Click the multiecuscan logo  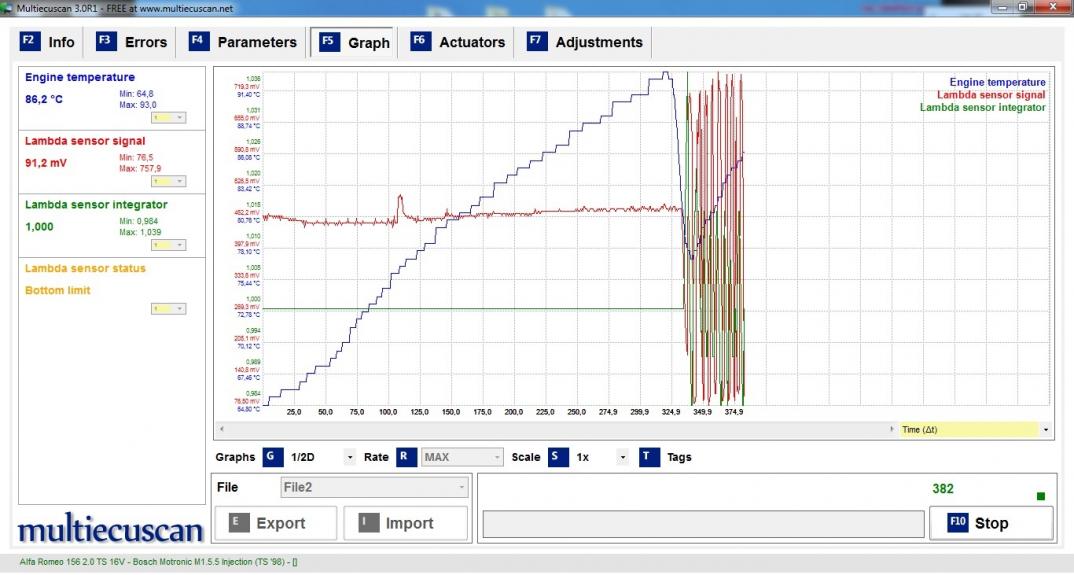pyautogui.click(x=110, y=530)
